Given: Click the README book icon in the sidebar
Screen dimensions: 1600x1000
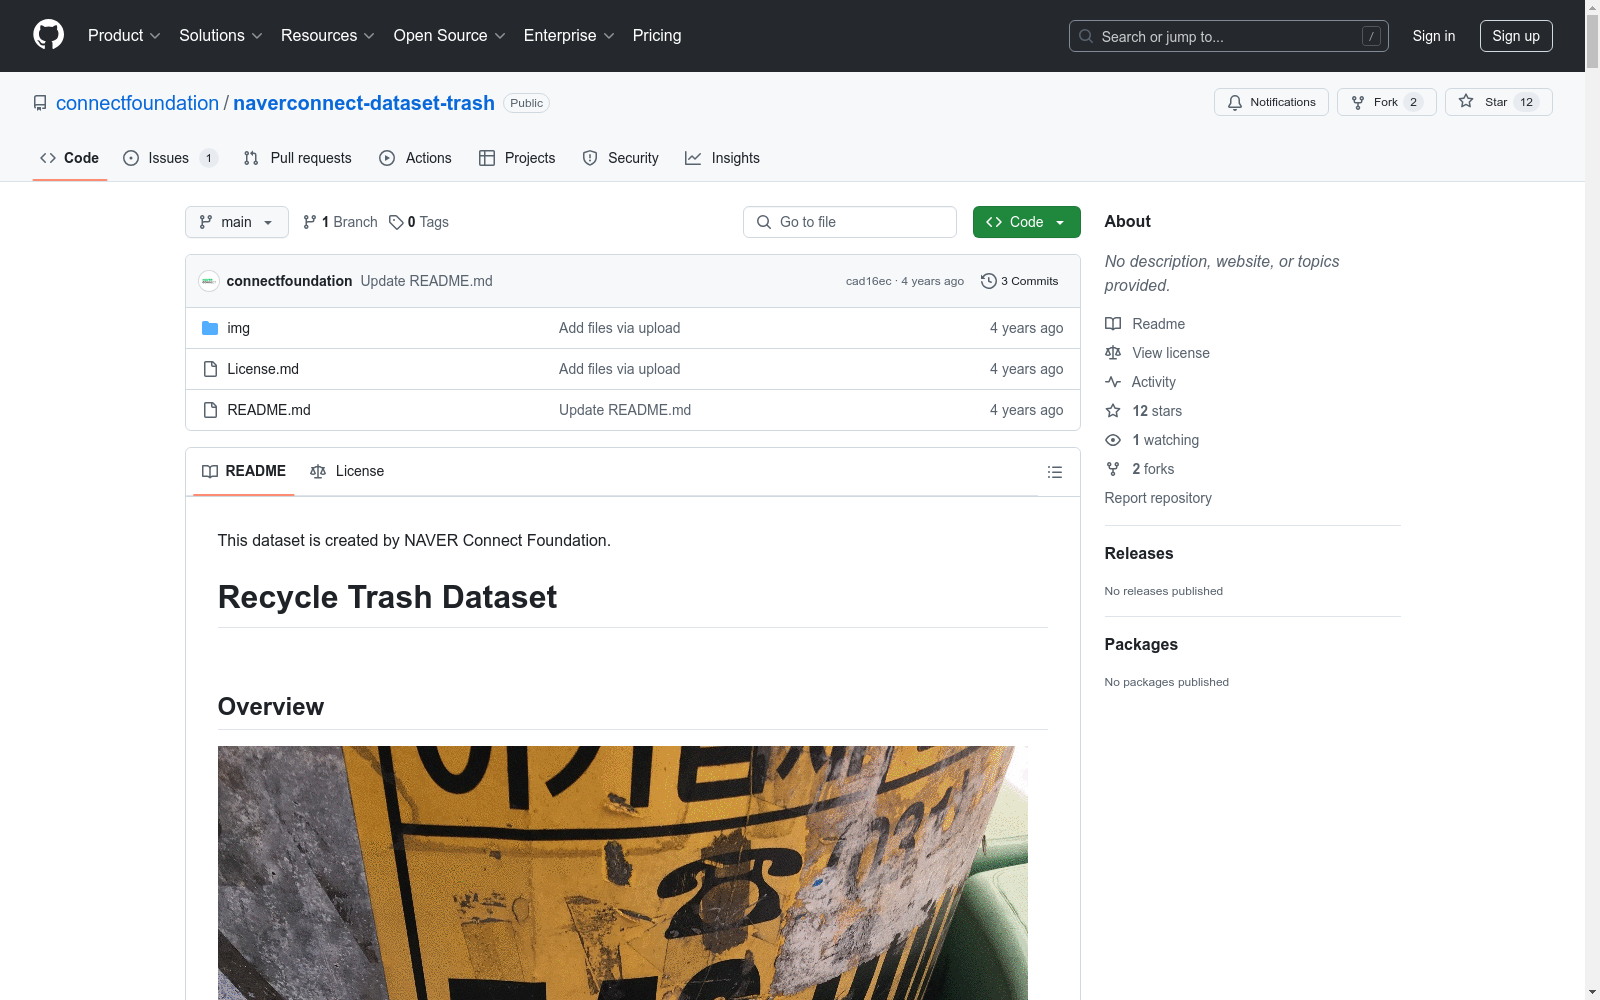Looking at the screenshot, I should pyautogui.click(x=1112, y=323).
